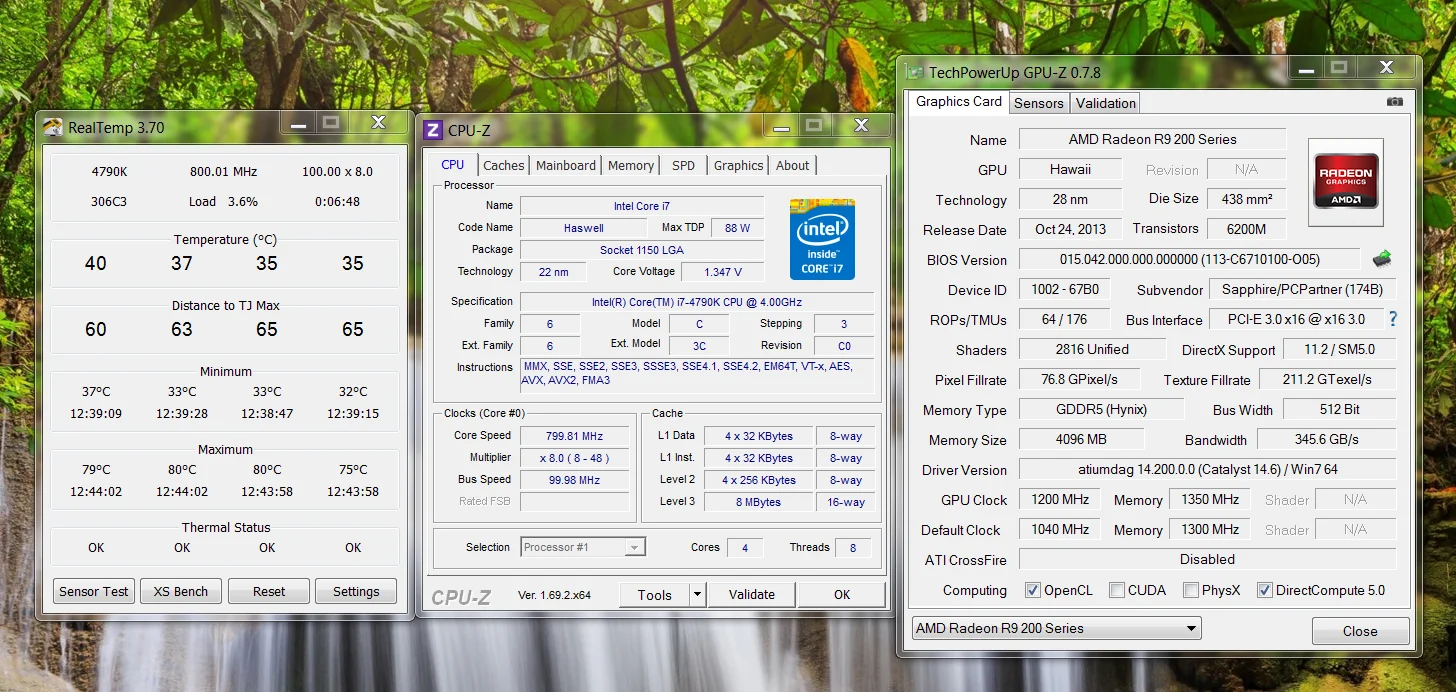The width and height of the screenshot is (1456, 692).
Task: Open the Tools dropdown arrow in CPU-Z
Action: tap(698, 595)
